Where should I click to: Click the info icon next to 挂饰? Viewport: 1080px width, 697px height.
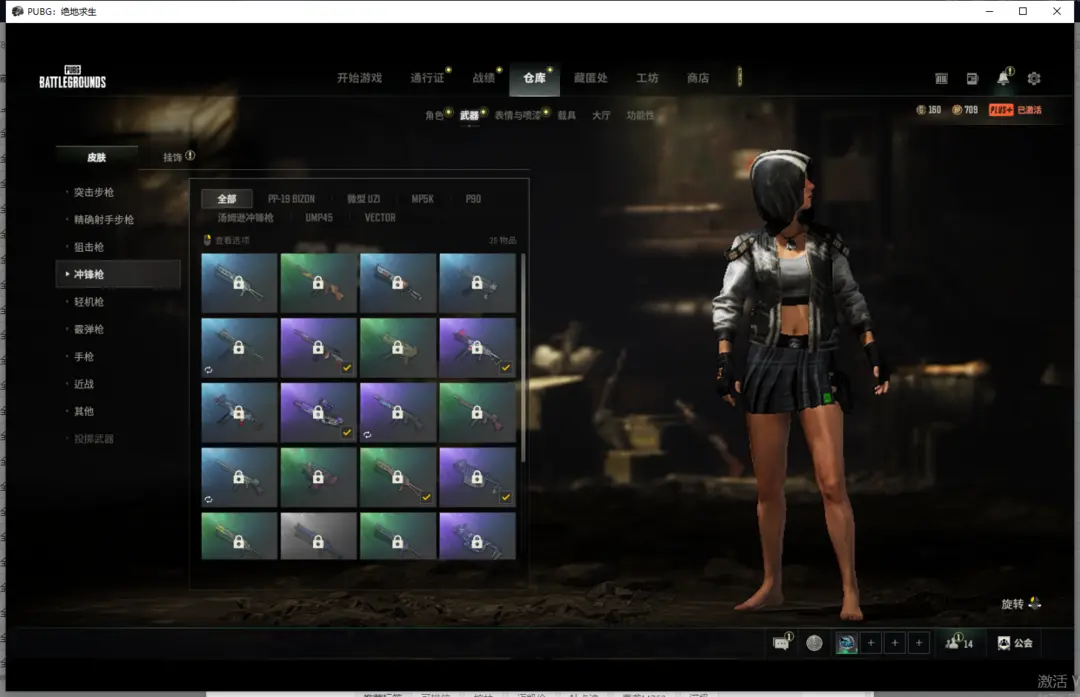[190, 156]
